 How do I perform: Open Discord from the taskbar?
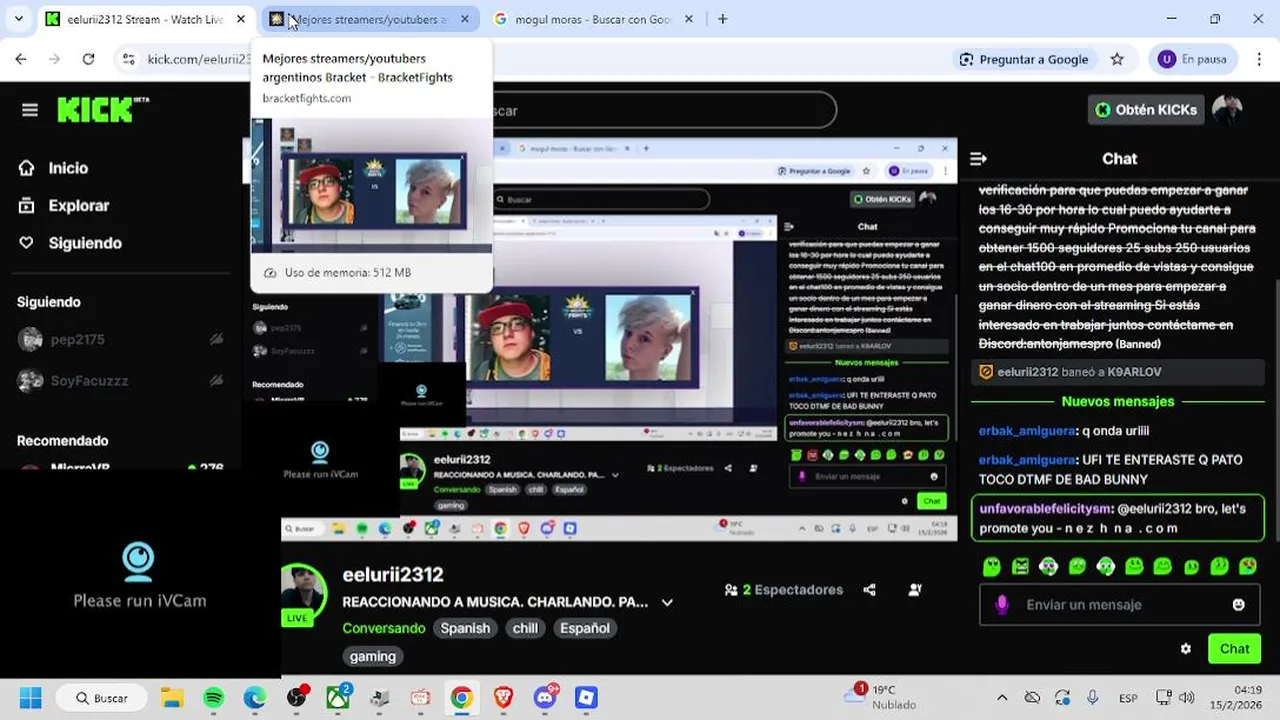pos(546,698)
